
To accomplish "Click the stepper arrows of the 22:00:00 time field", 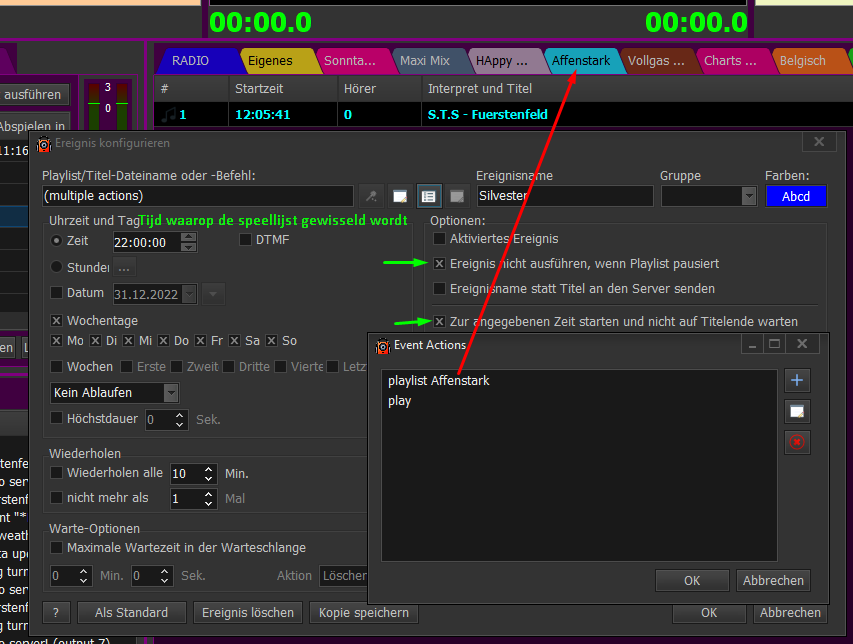I will click(188, 242).
